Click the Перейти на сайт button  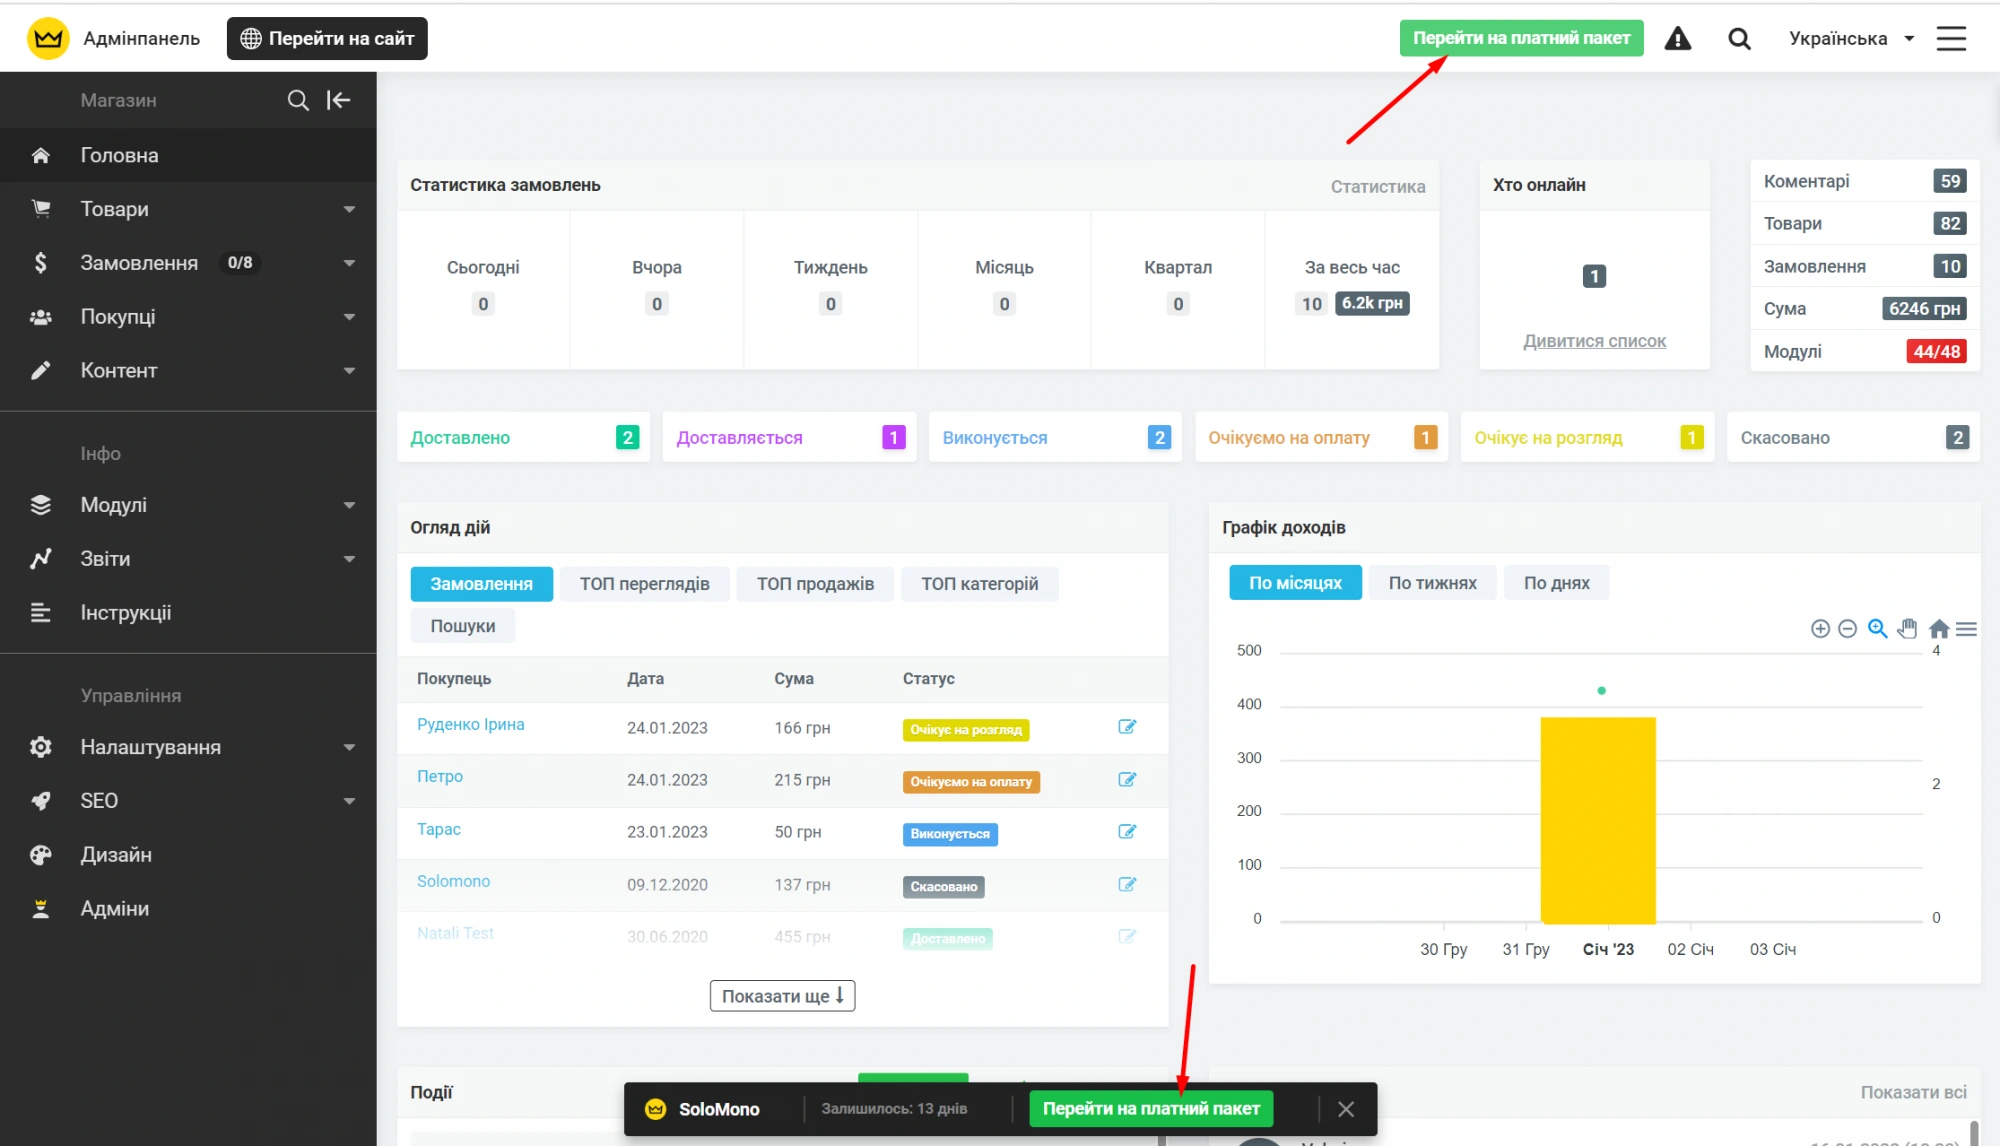tap(327, 39)
